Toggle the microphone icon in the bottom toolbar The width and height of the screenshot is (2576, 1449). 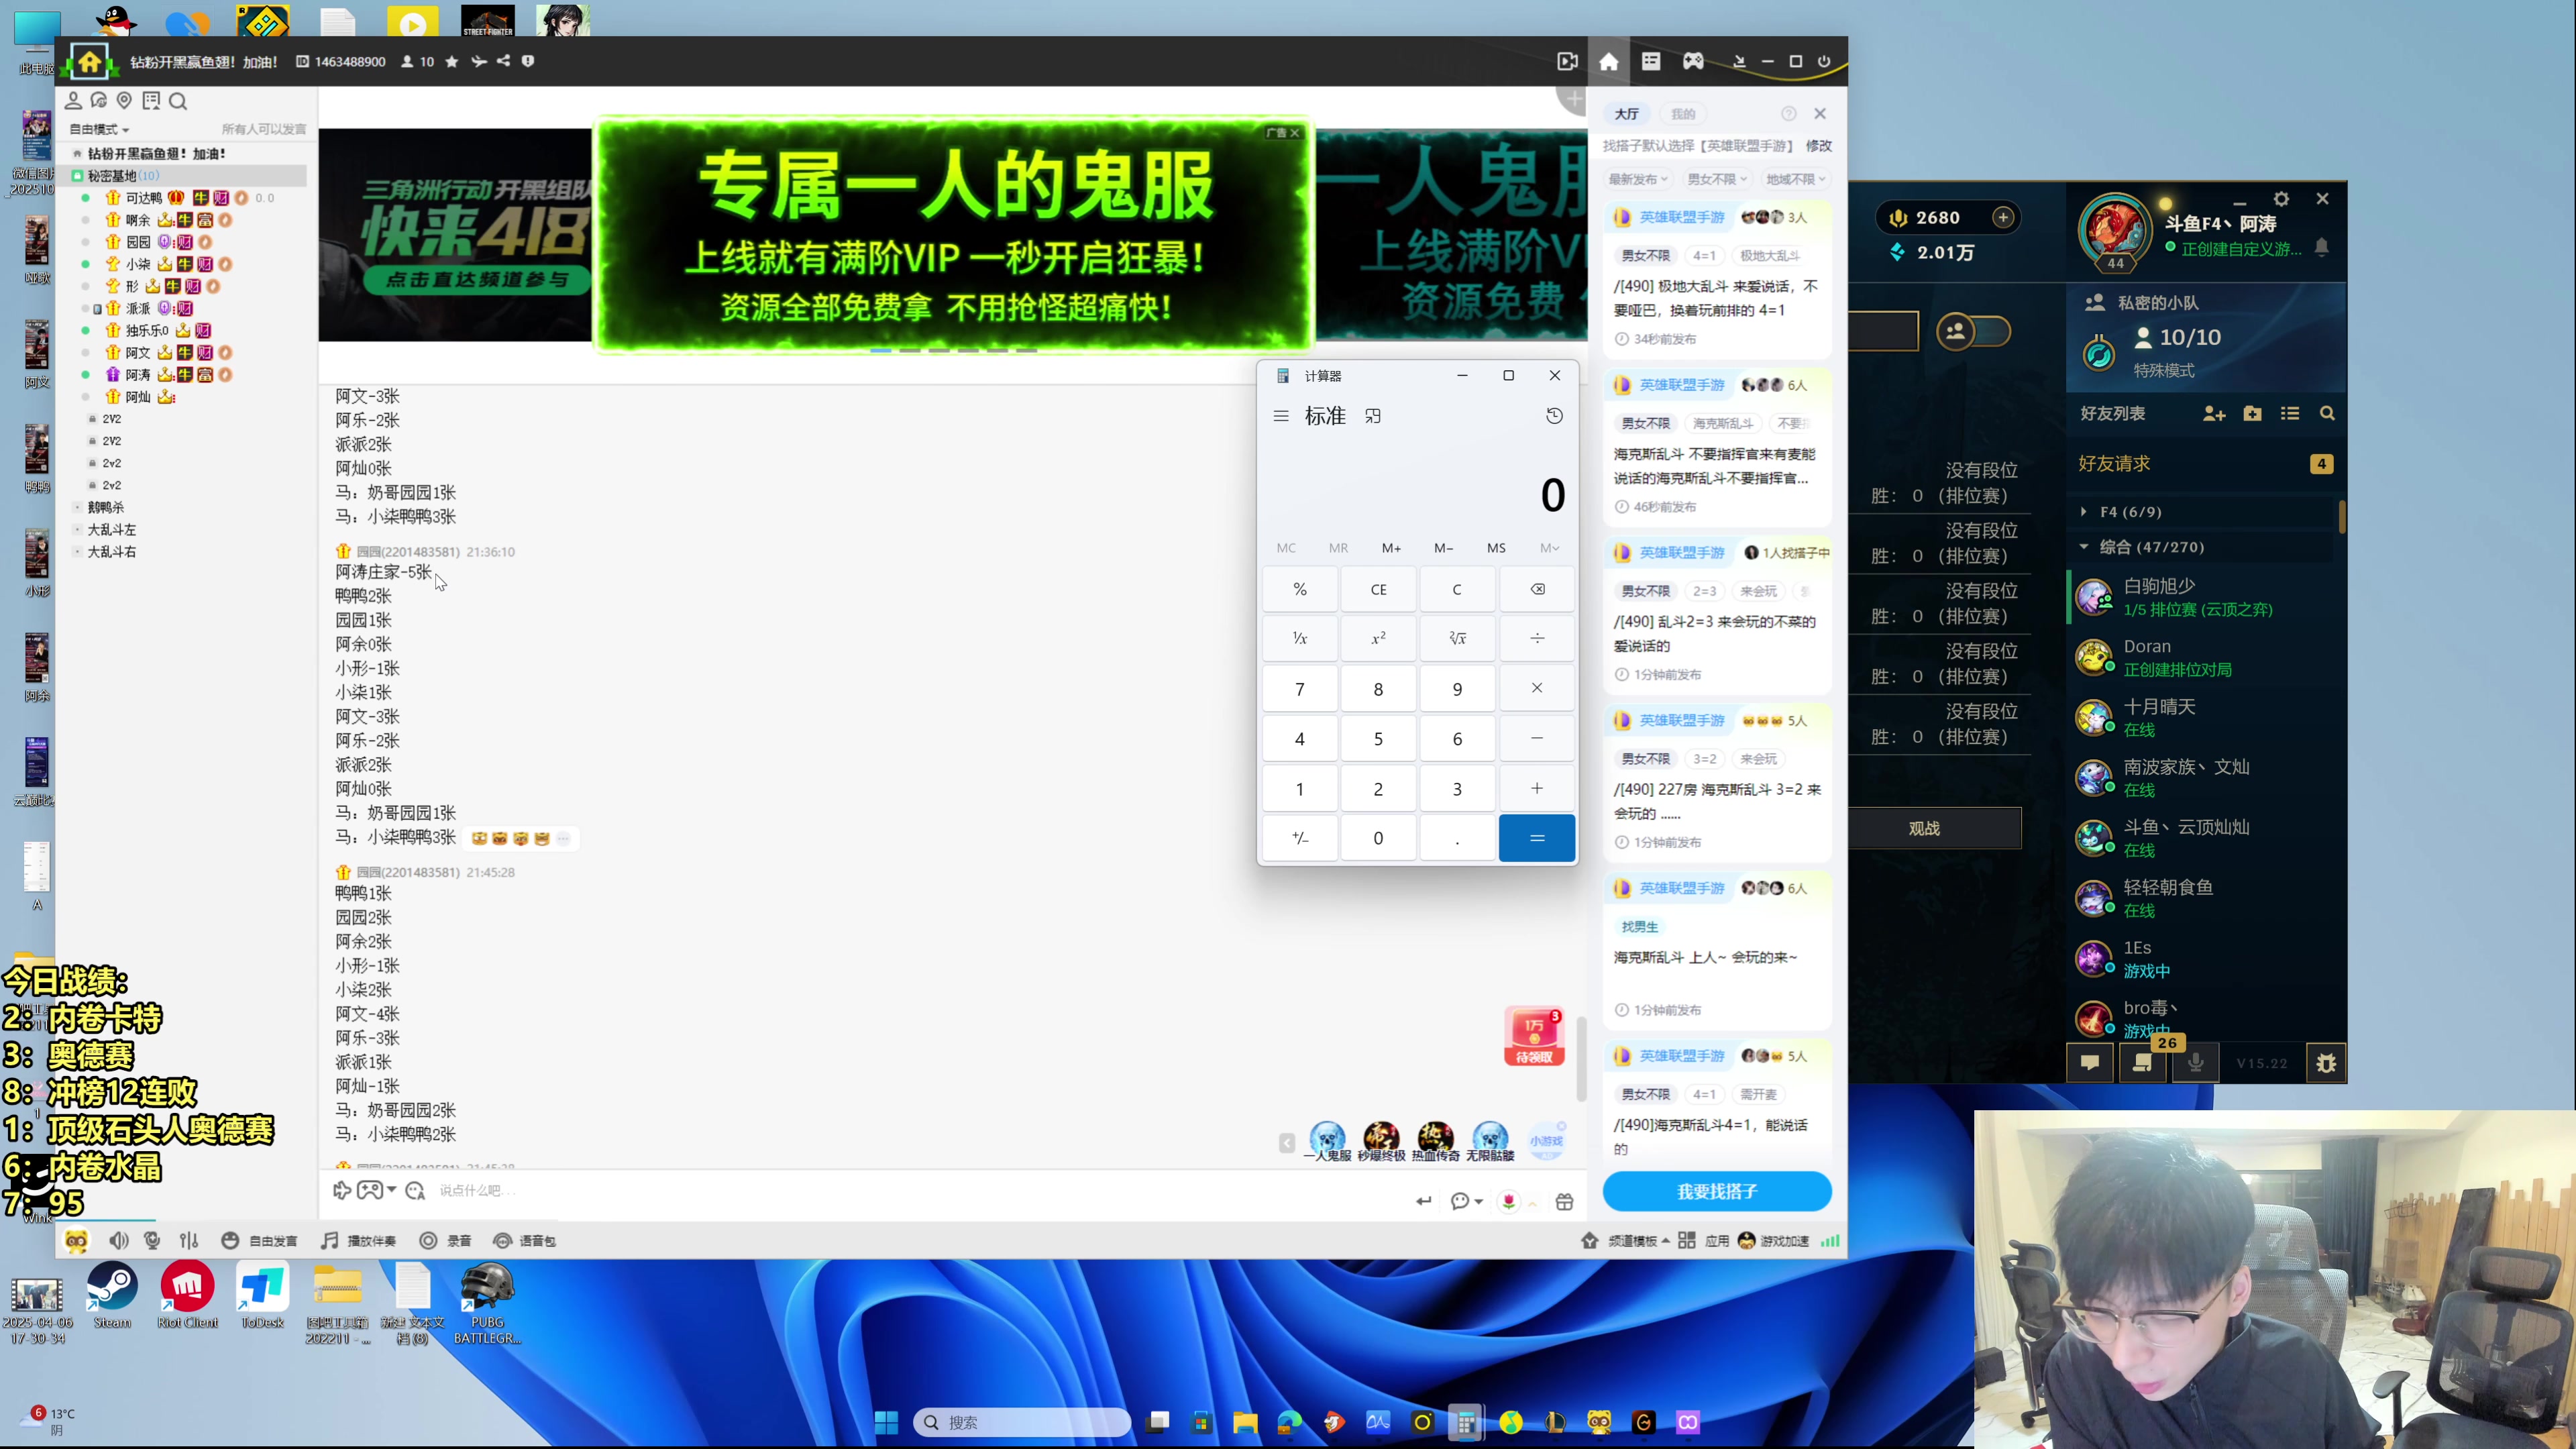click(152, 1240)
